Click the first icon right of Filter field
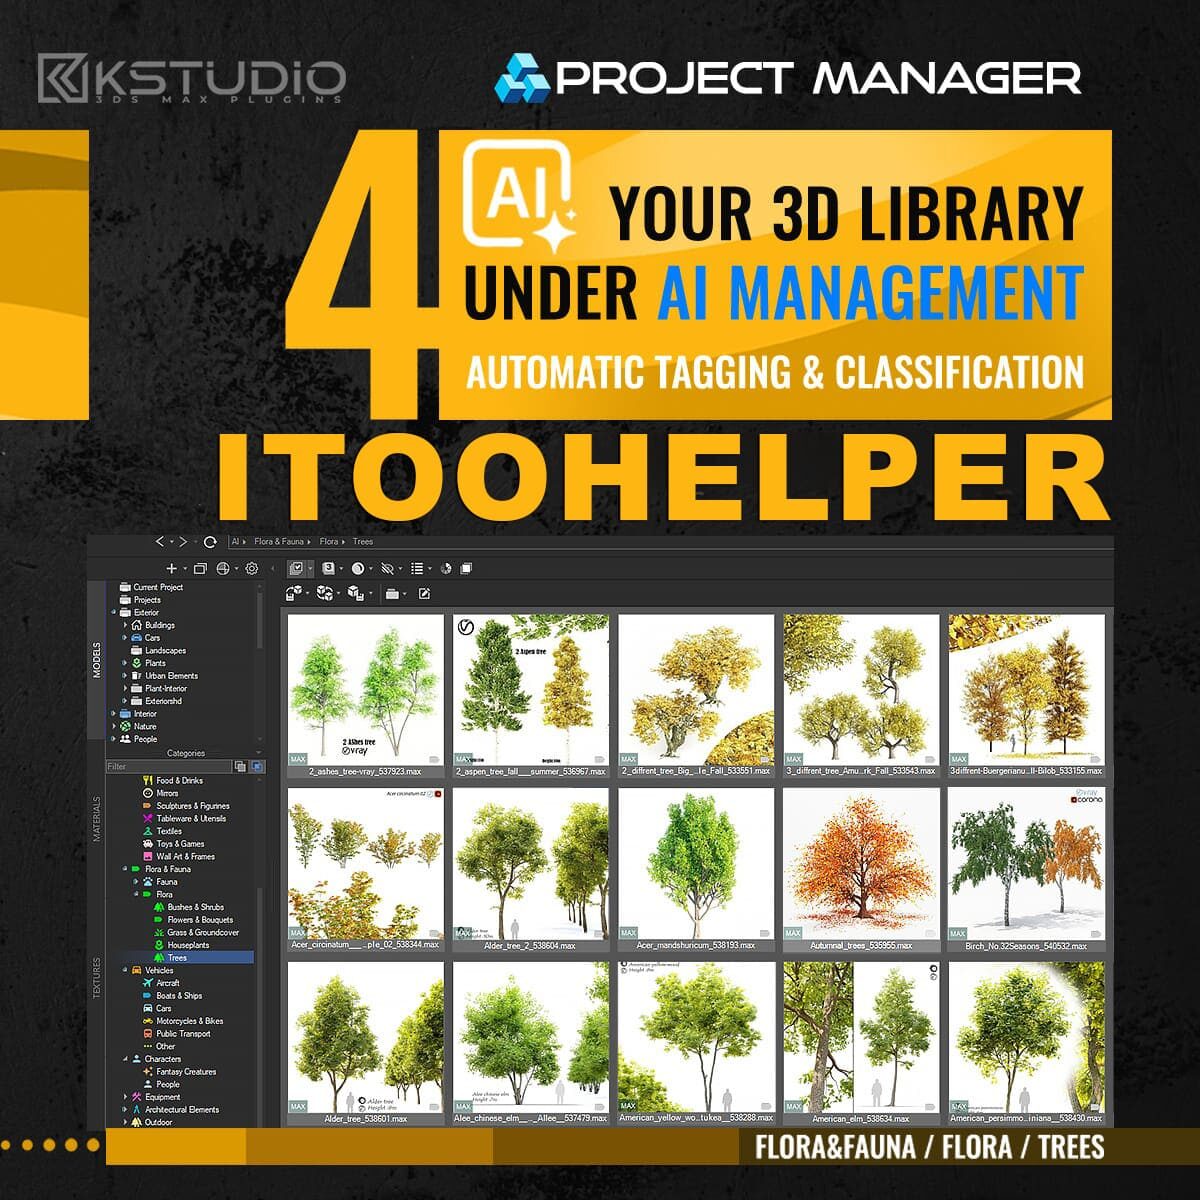1200x1200 pixels. (x=240, y=766)
